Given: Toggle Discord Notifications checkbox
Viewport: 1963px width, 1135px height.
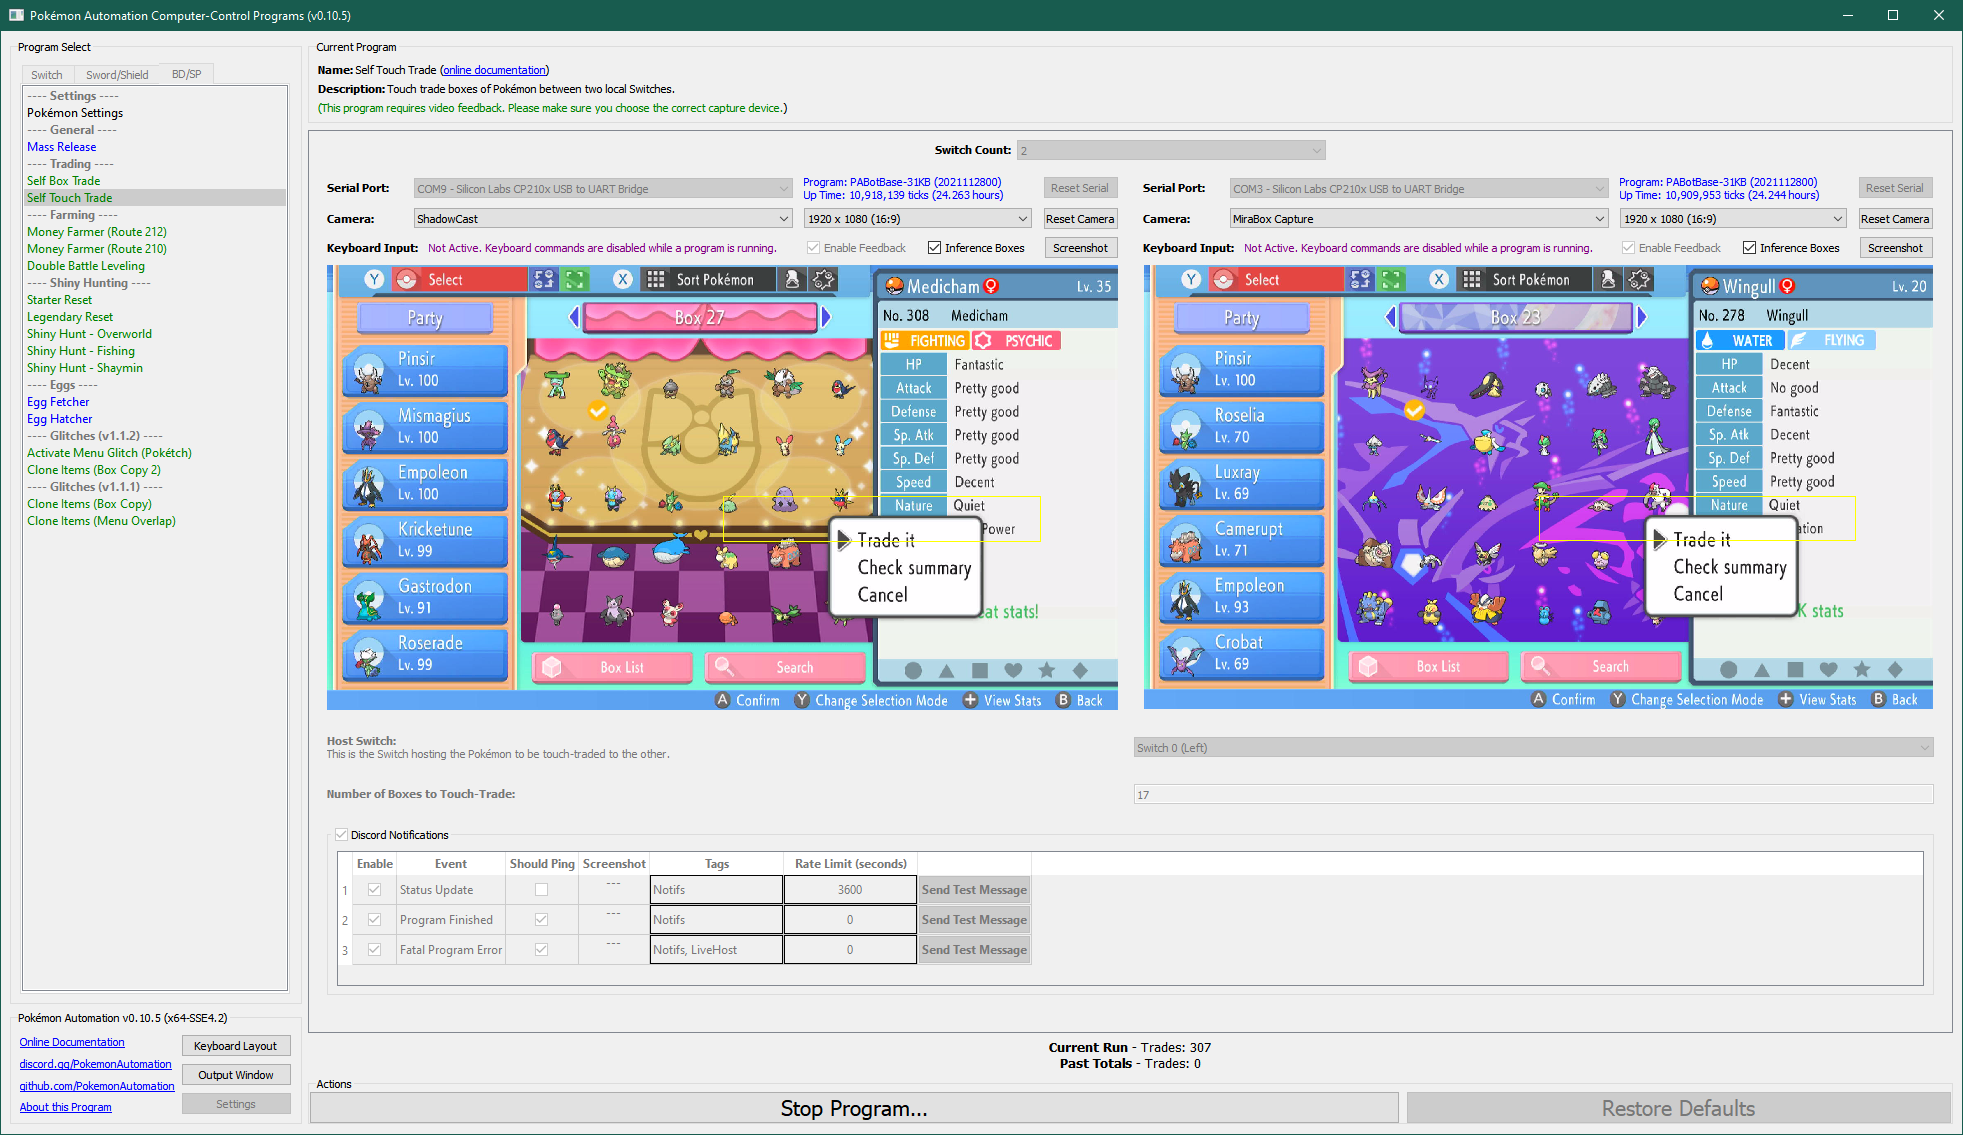Looking at the screenshot, I should 342,835.
